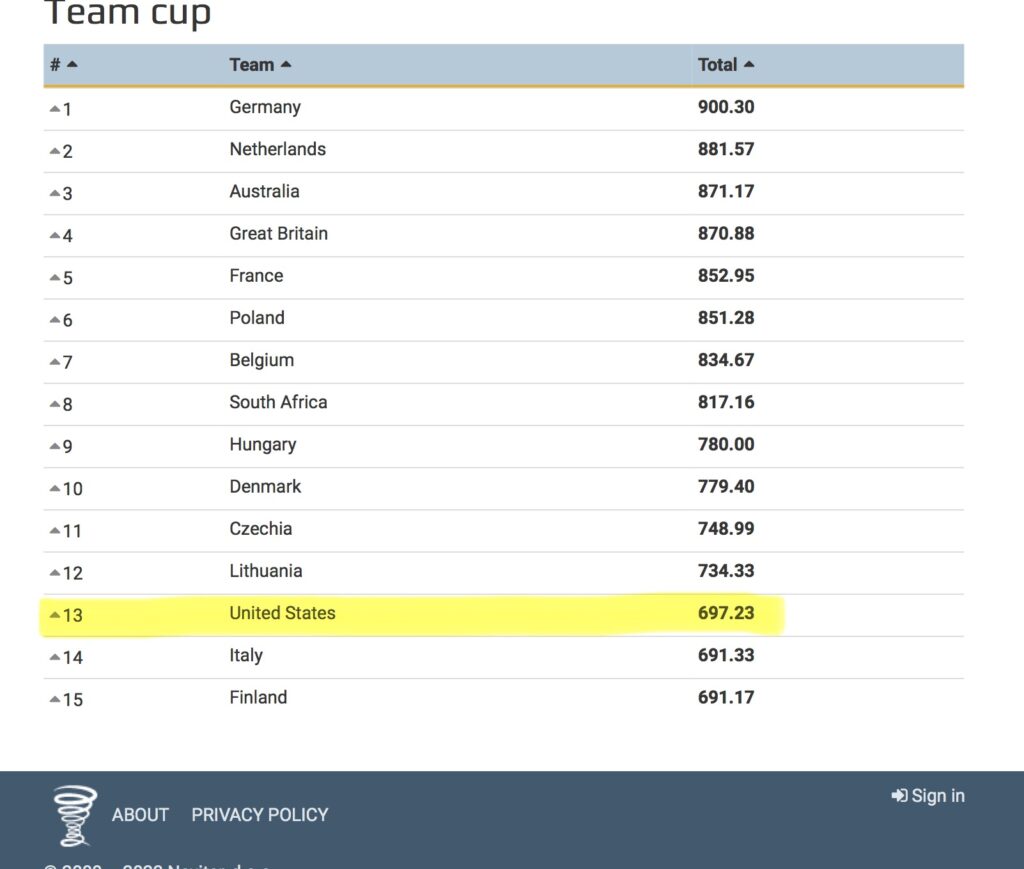This screenshot has height=869, width=1024.
Task: Open the PRIVACY POLICY link
Action: point(260,815)
